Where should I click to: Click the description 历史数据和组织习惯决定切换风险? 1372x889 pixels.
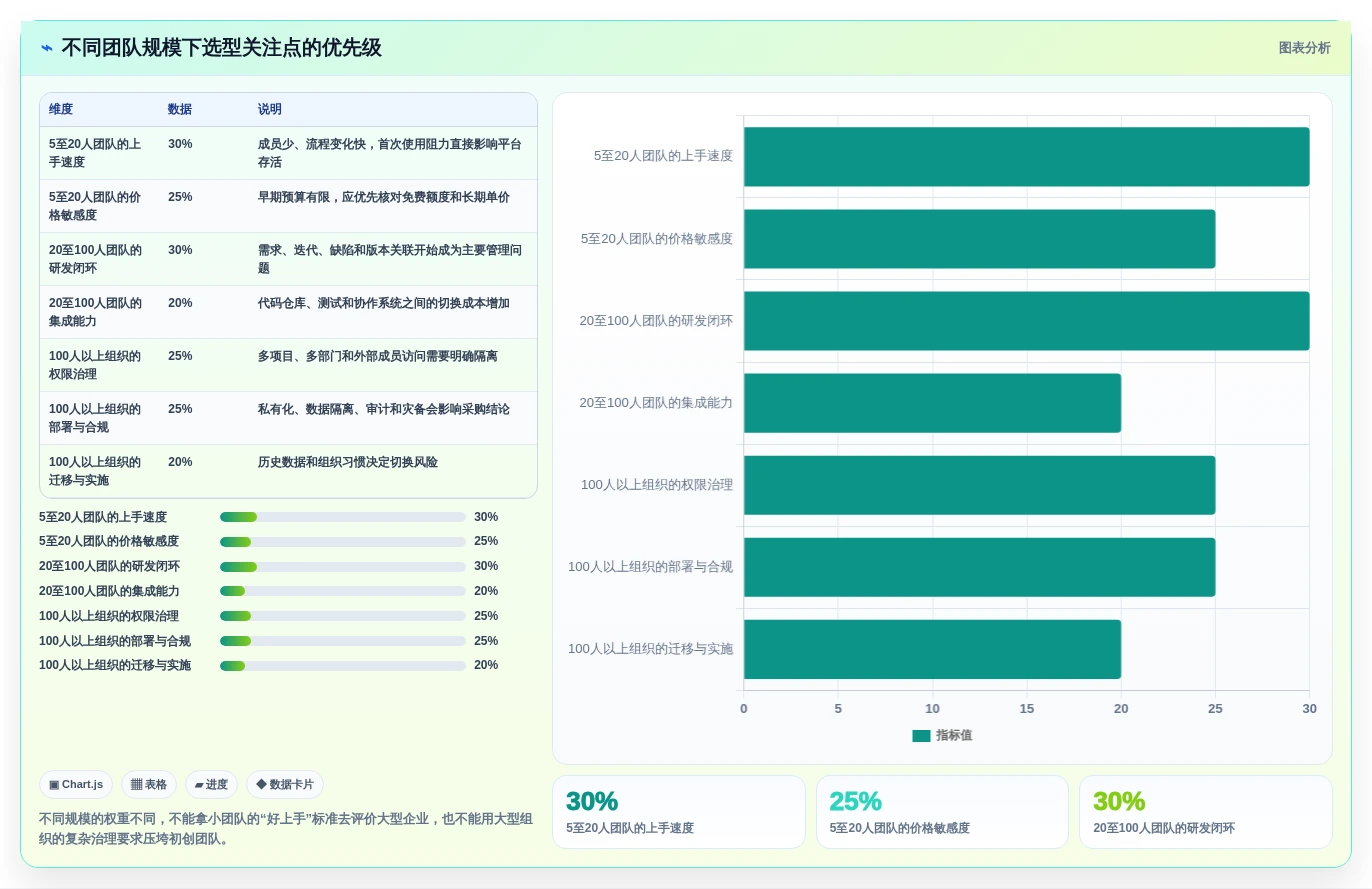point(348,462)
